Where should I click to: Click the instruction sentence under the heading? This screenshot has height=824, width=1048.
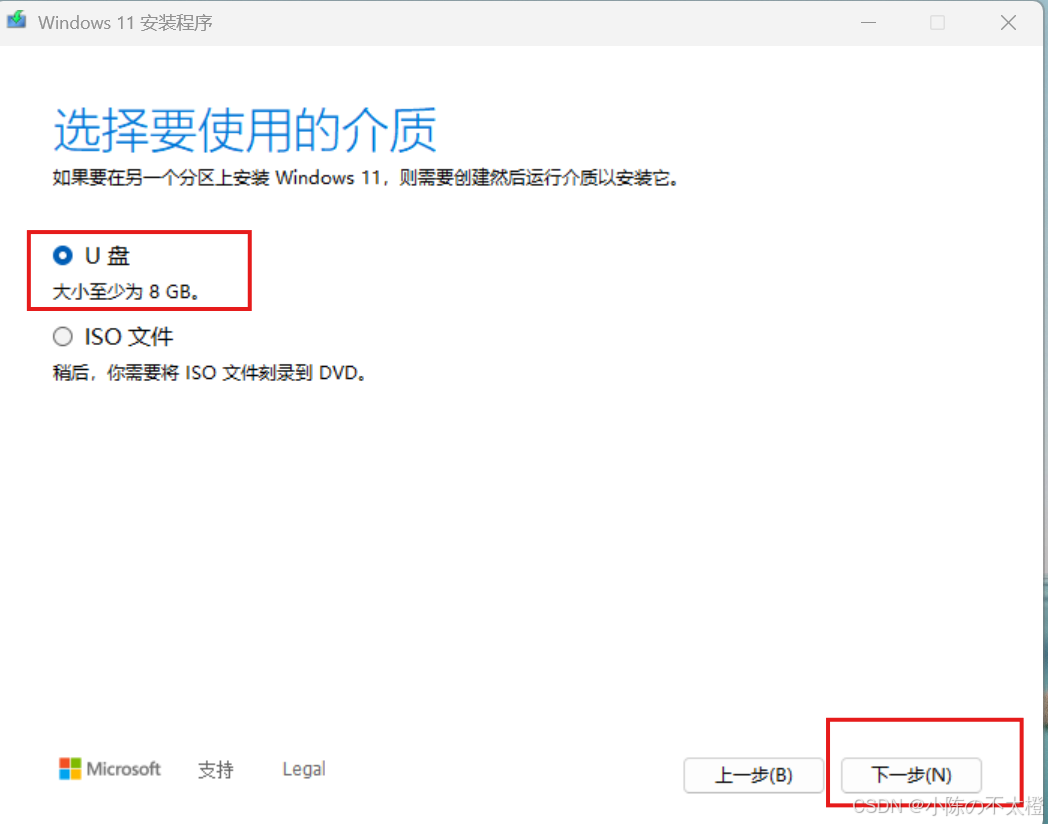coord(365,178)
